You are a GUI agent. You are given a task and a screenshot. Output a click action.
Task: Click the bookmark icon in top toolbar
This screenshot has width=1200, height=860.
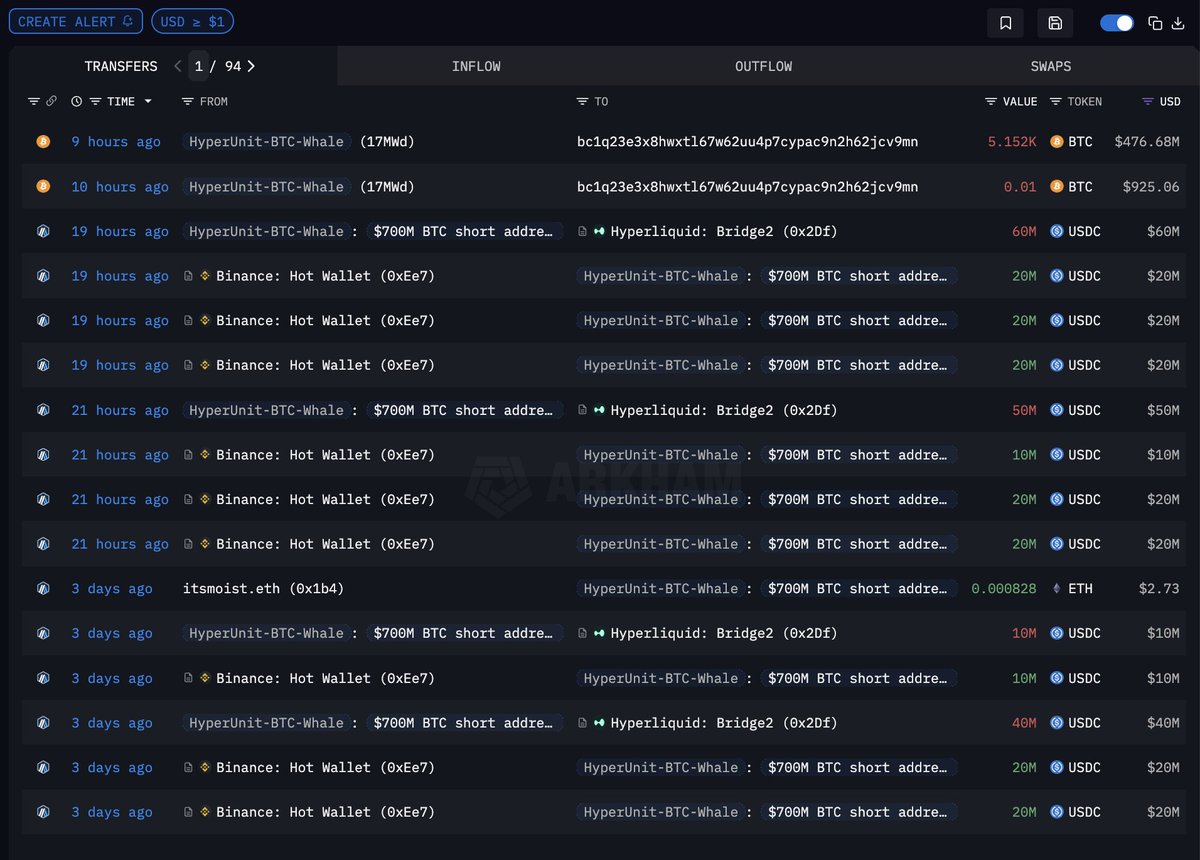click(x=1005, y=23)
